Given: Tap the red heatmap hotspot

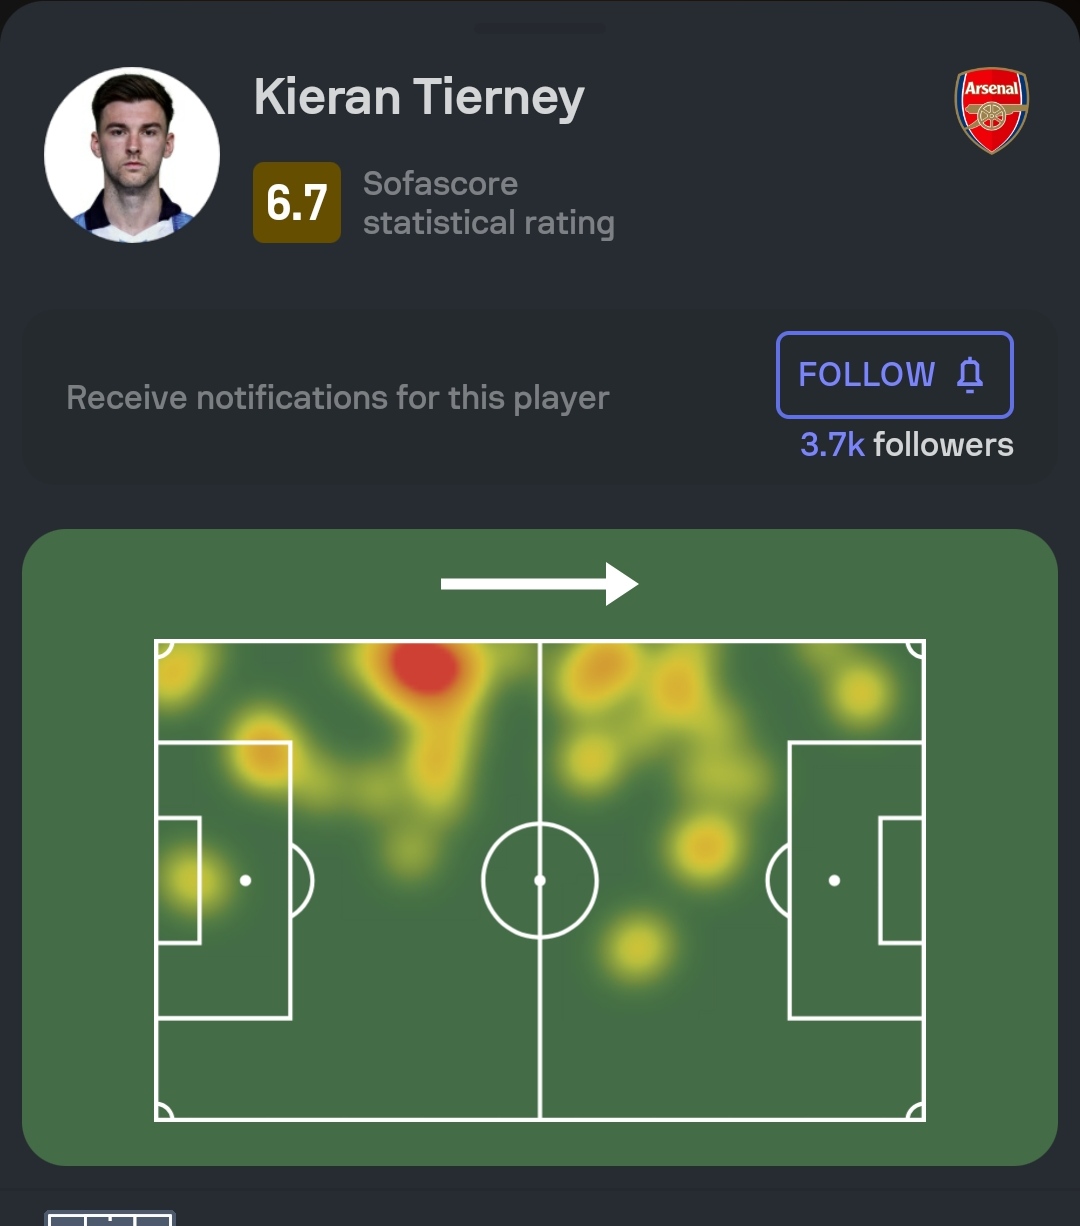Looking at the screenshot, I should [x=425, y=667].
